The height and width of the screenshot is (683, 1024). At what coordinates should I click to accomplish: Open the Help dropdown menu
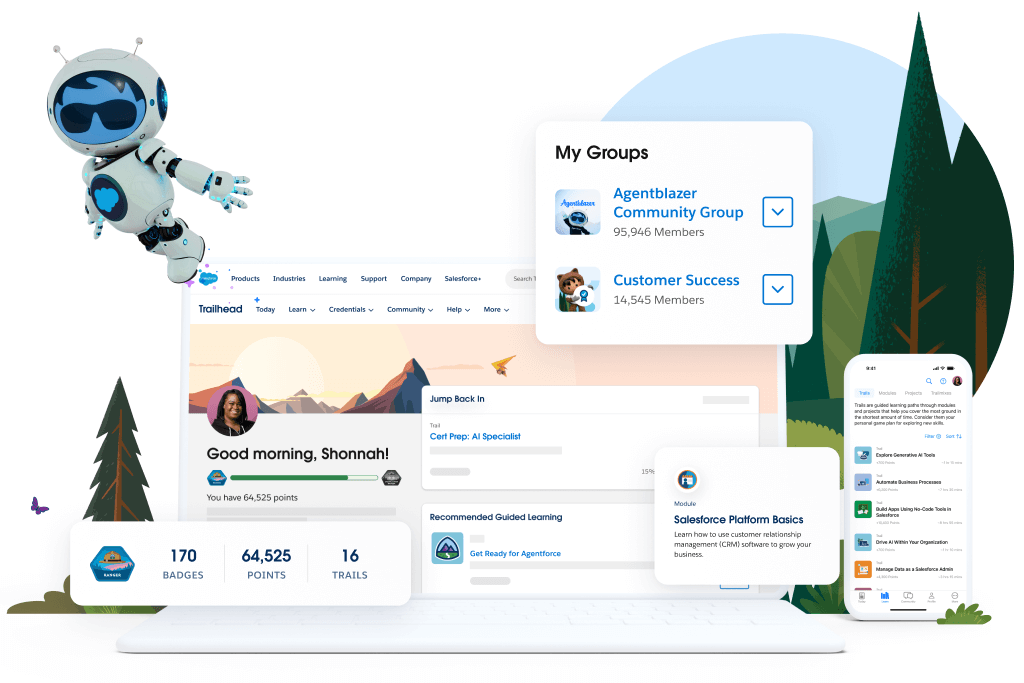click(458, 310)
